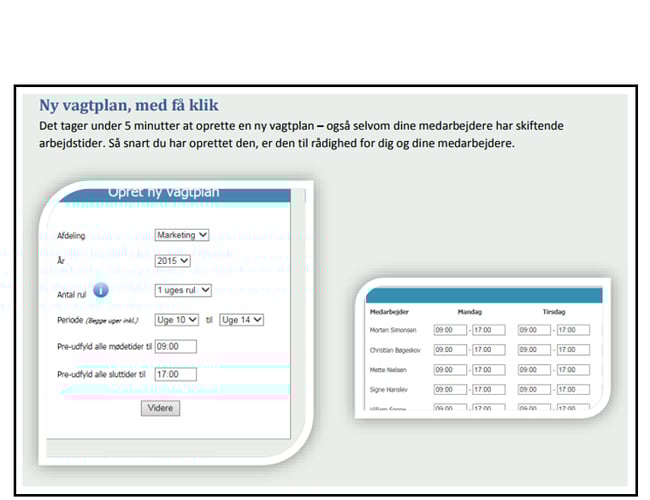The image size is (650, 500).
Task: Click Mette Nielsen's Tirsdag start time field
Action: tap(534, 370)
